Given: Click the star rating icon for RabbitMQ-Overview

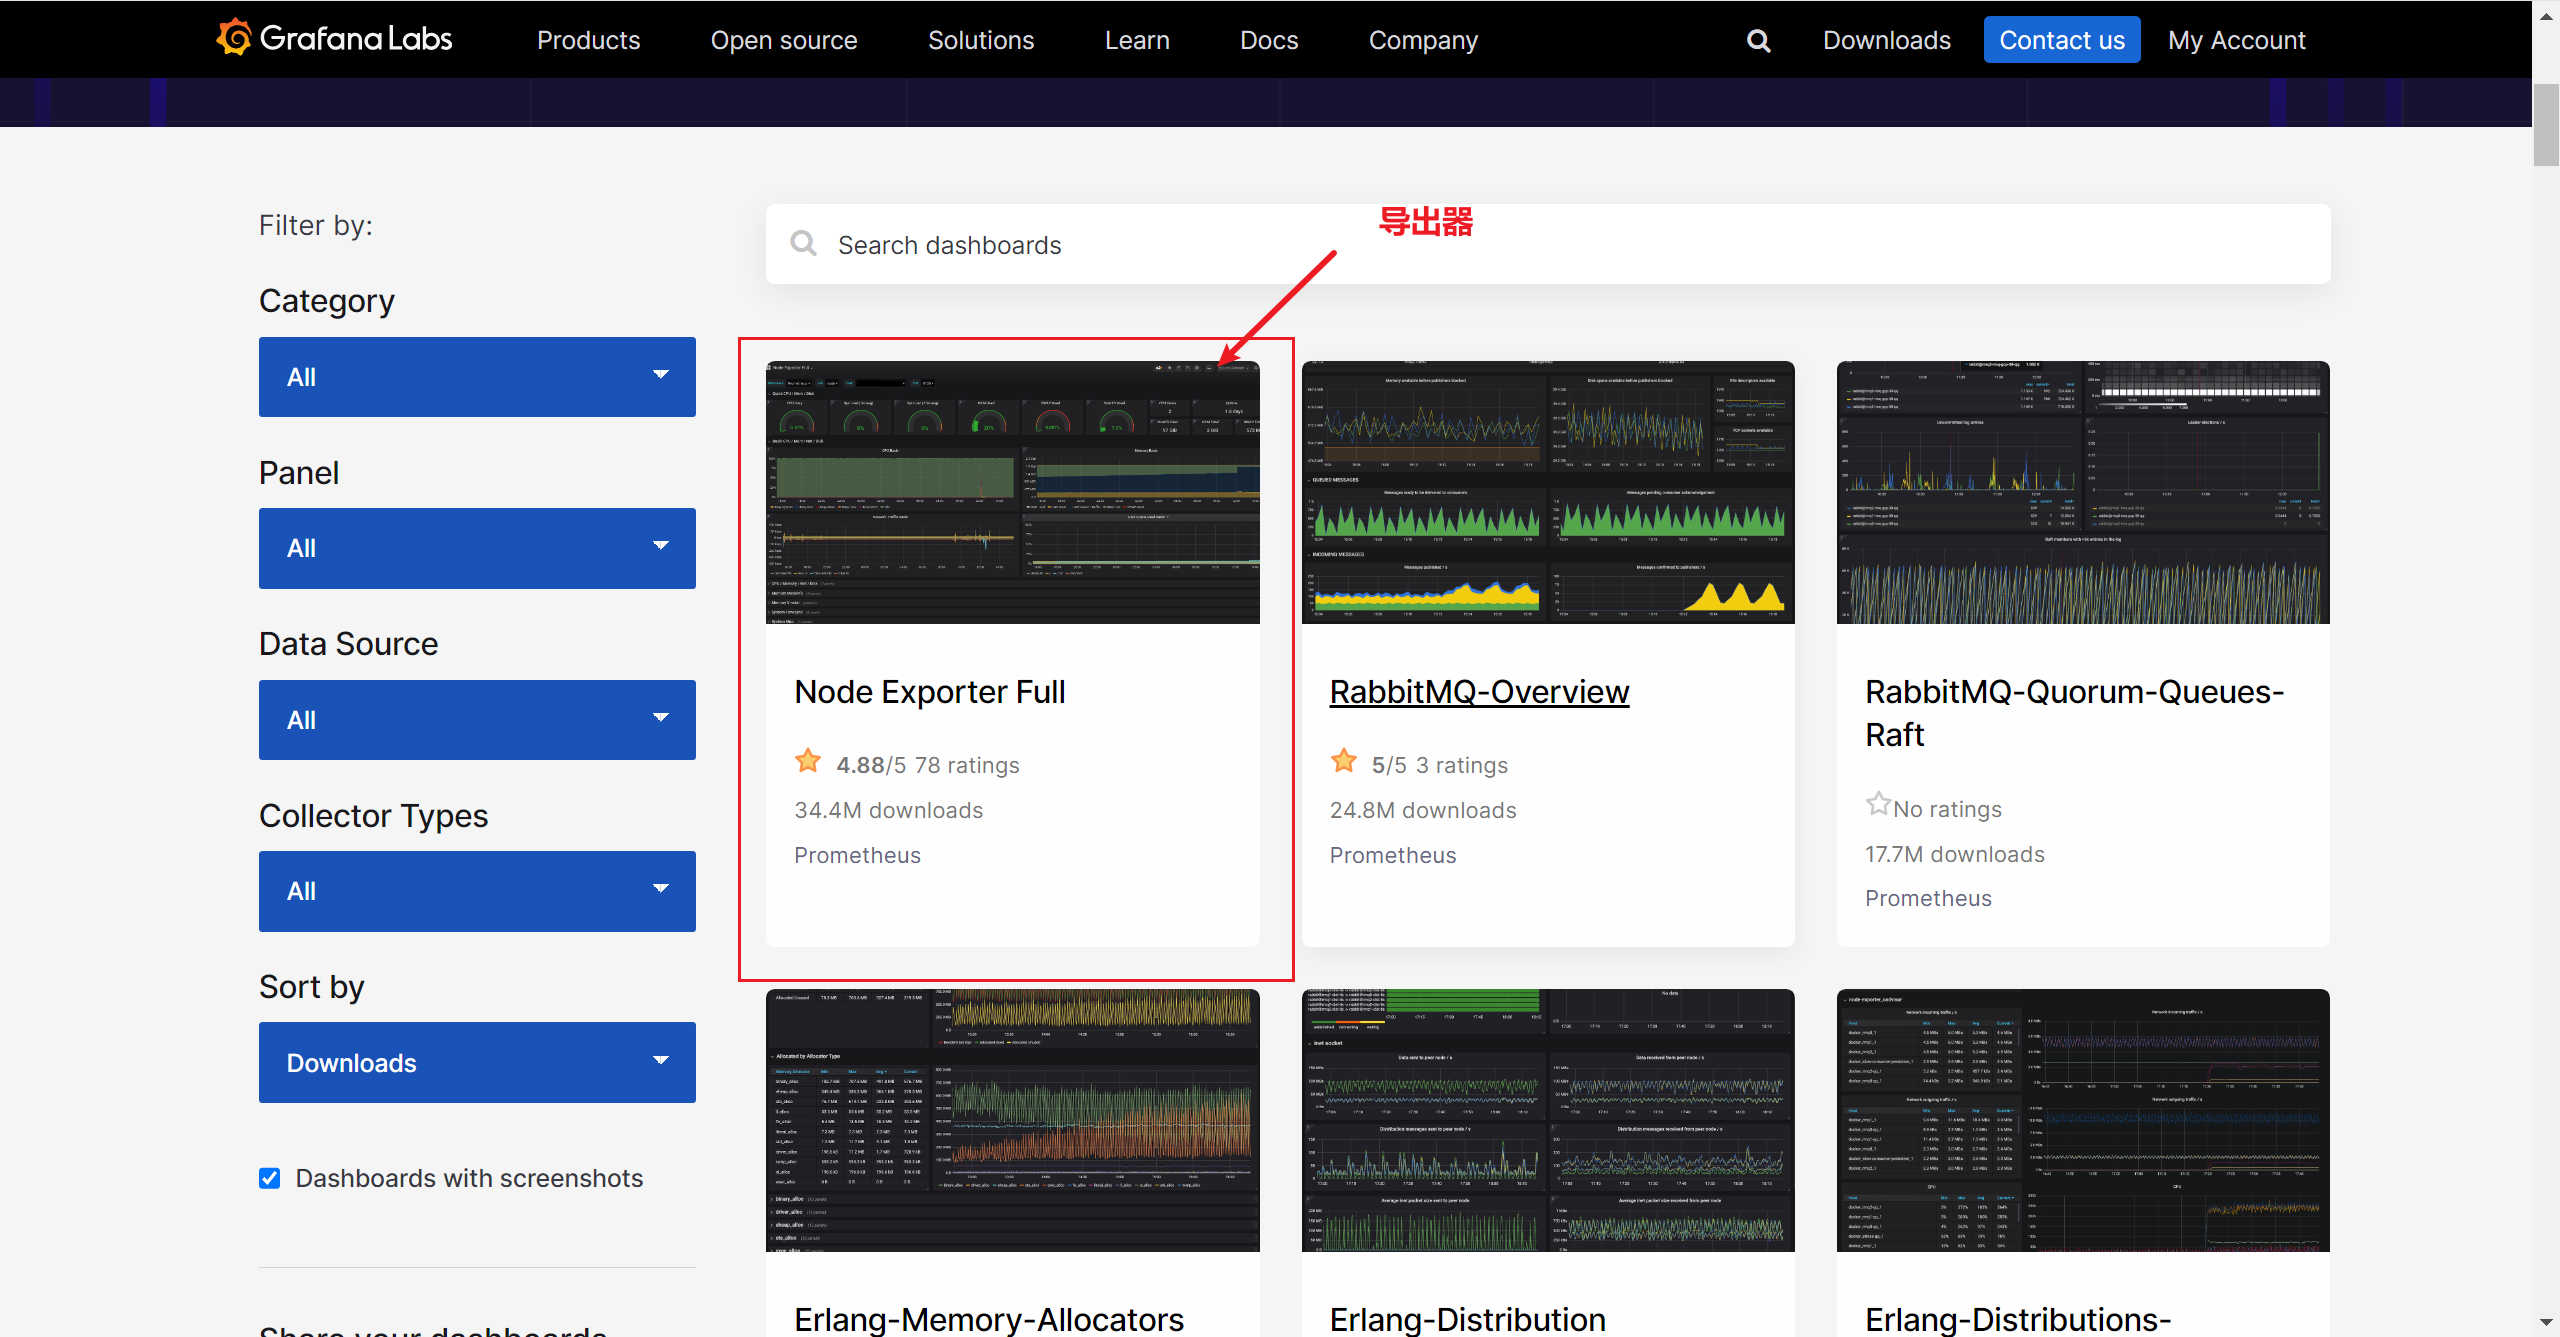Looking at the screenshot, I should tap(1344, 761).
